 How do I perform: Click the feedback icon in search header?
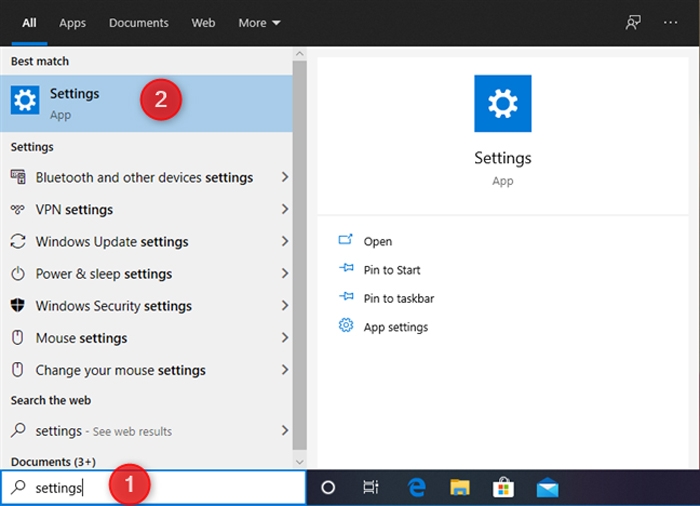pyautogui.click(x=633, y=22)
